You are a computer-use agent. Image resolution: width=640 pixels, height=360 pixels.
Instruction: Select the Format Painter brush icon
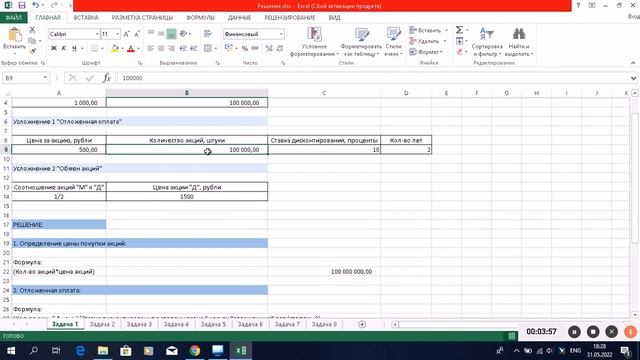point(32,51)
